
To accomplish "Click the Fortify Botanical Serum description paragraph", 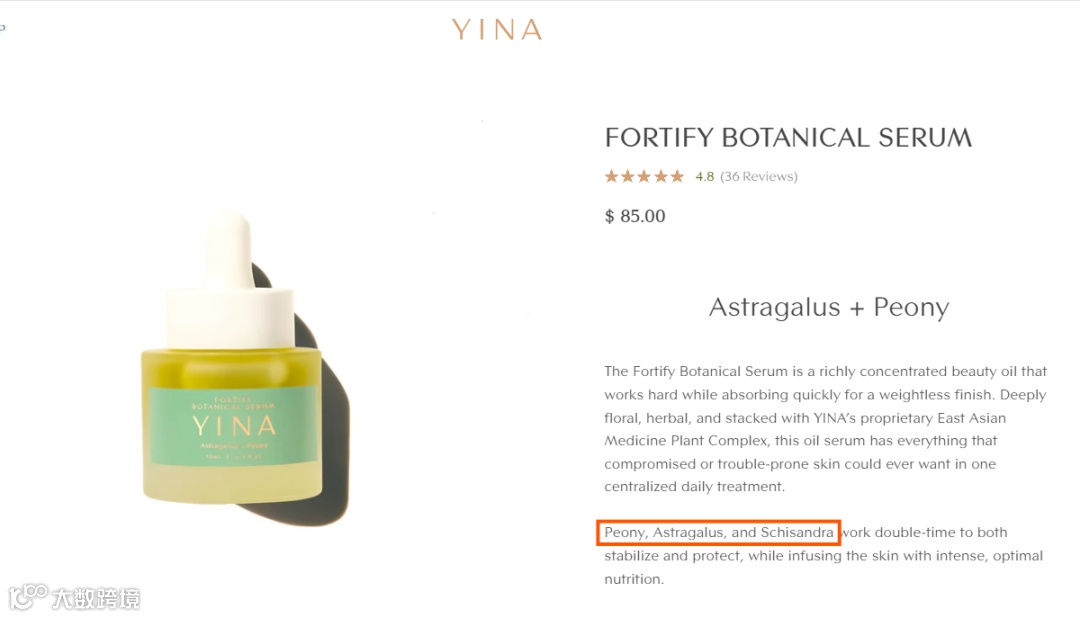I will 825,429.
